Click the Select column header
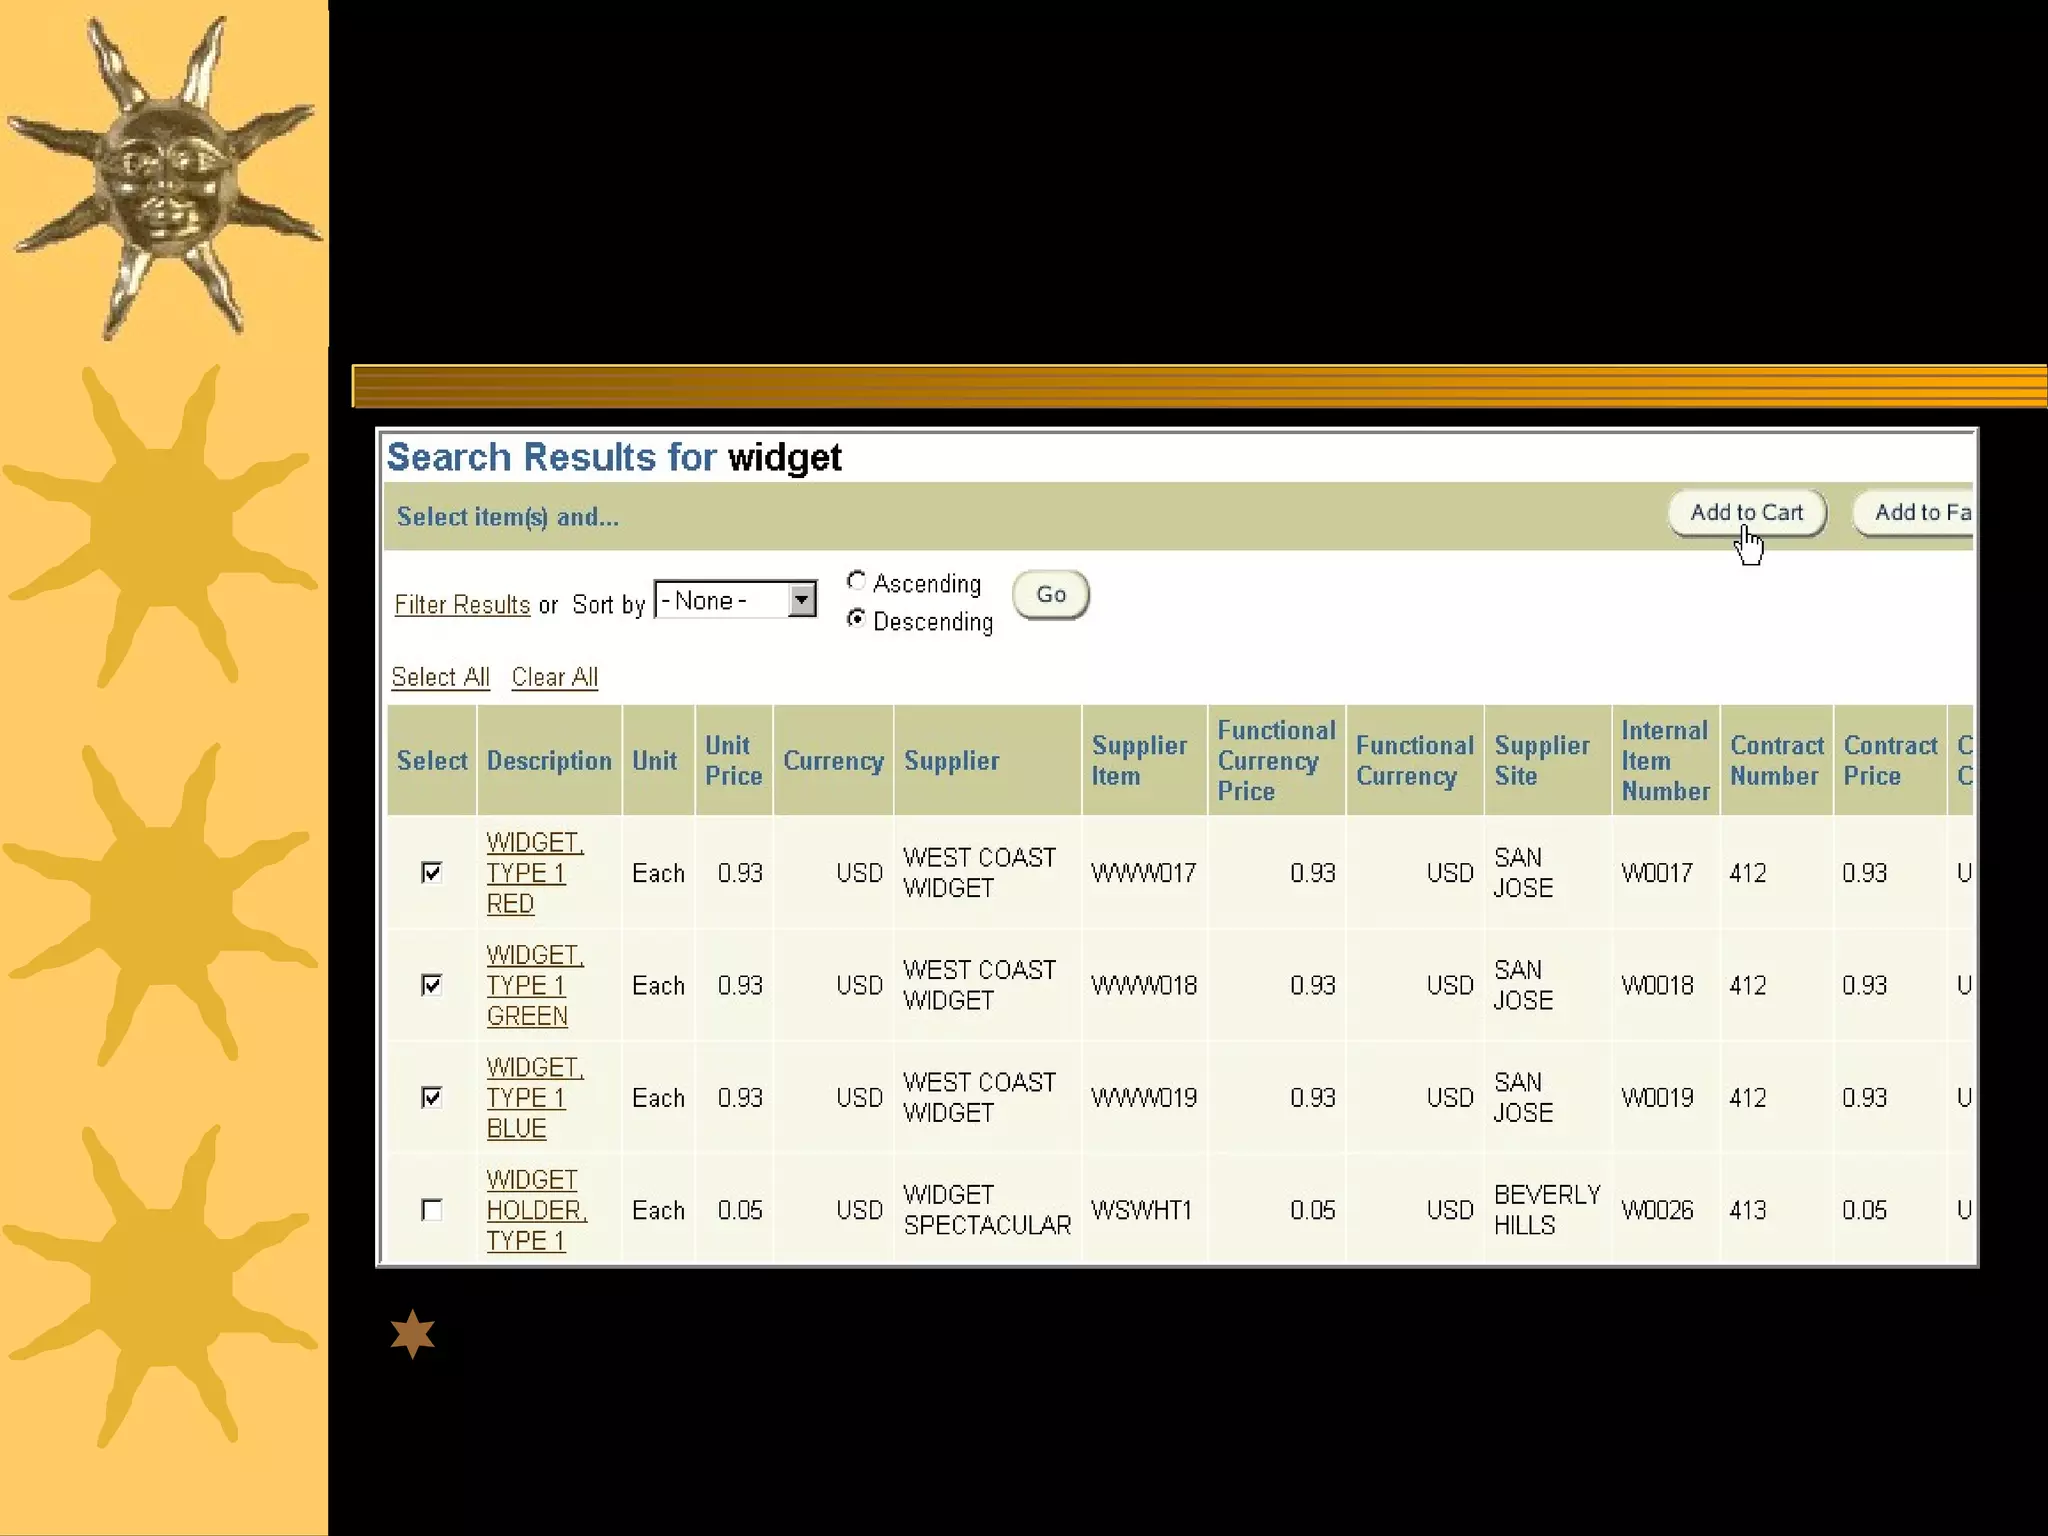2048x1536 pixels. click(x=432, y=761)
